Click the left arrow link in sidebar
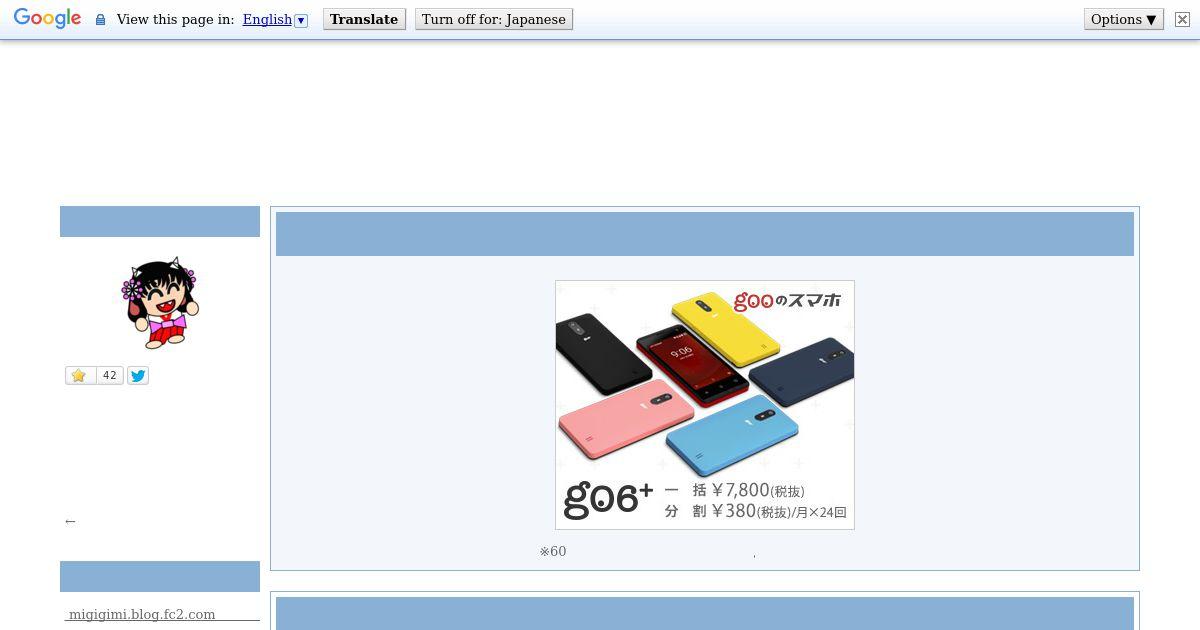Viewport: 1200px width, 630px height. click(x=70, y=521)
